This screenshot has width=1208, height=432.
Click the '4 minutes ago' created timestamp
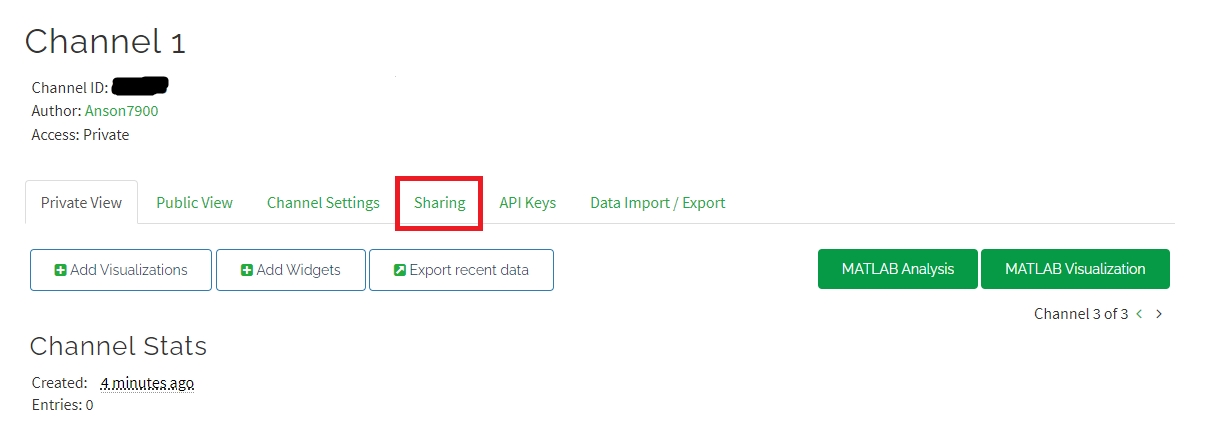147,383
